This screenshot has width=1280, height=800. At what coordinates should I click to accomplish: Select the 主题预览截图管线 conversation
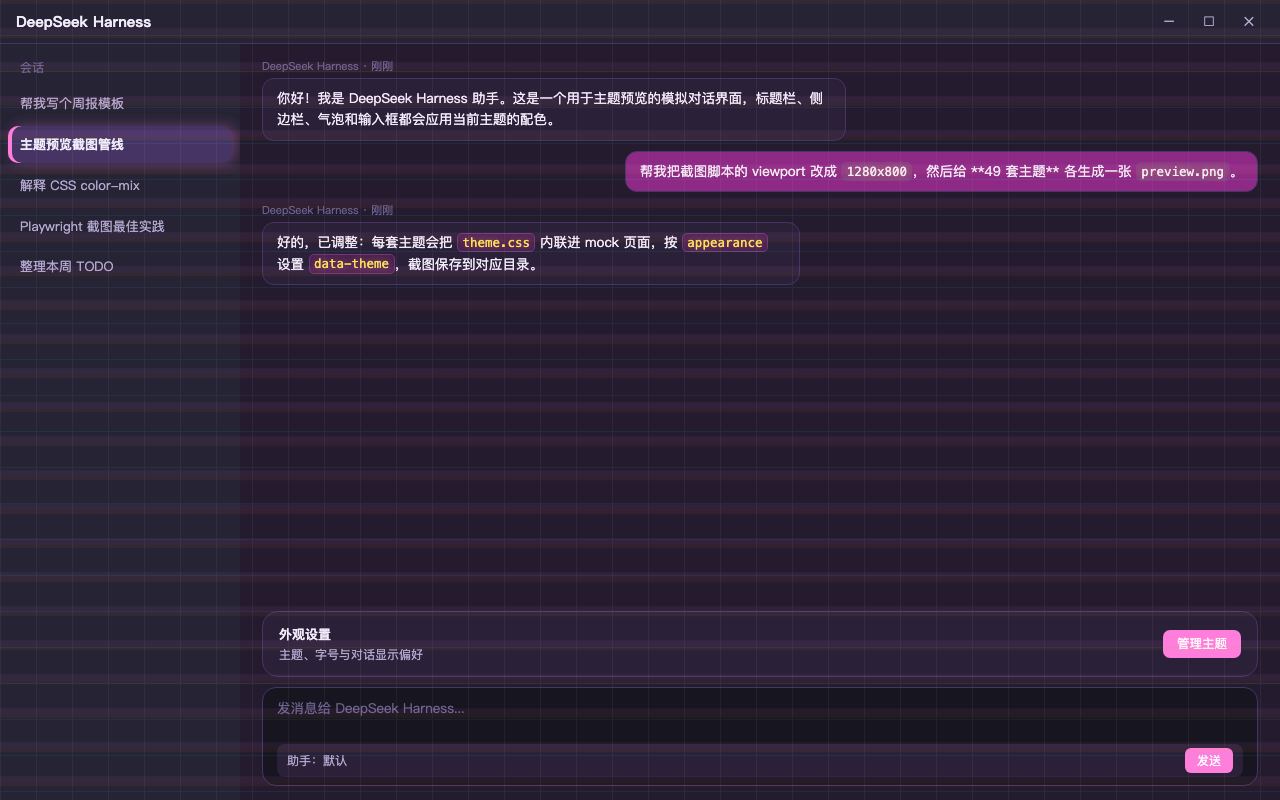(x=121, y=144)
